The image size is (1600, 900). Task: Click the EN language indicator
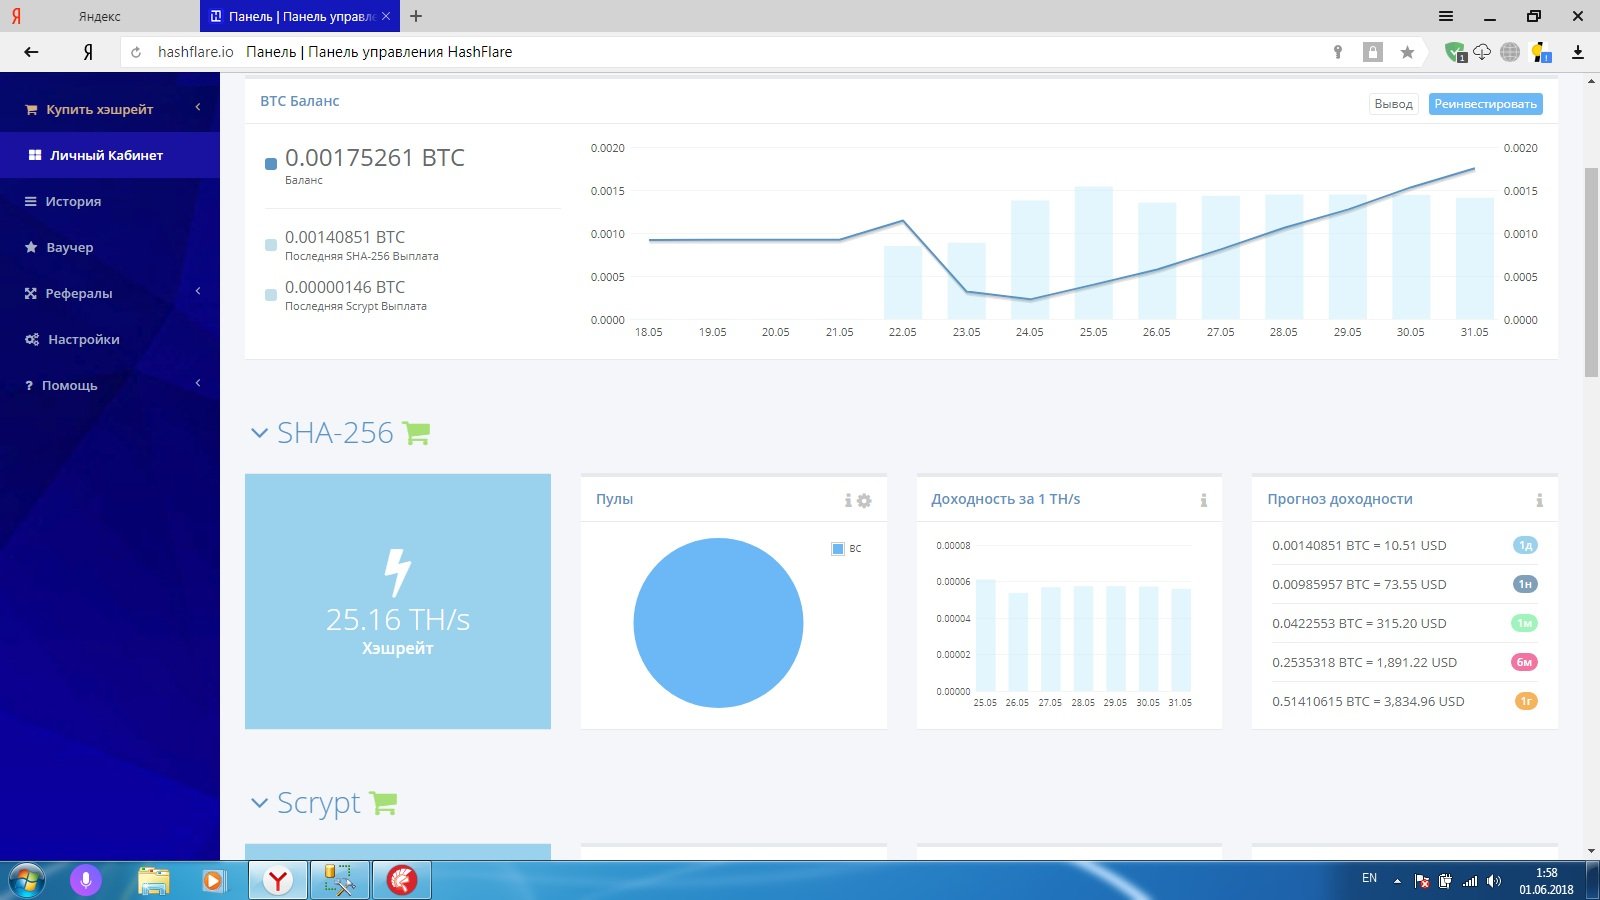(x=1369, y=878)
